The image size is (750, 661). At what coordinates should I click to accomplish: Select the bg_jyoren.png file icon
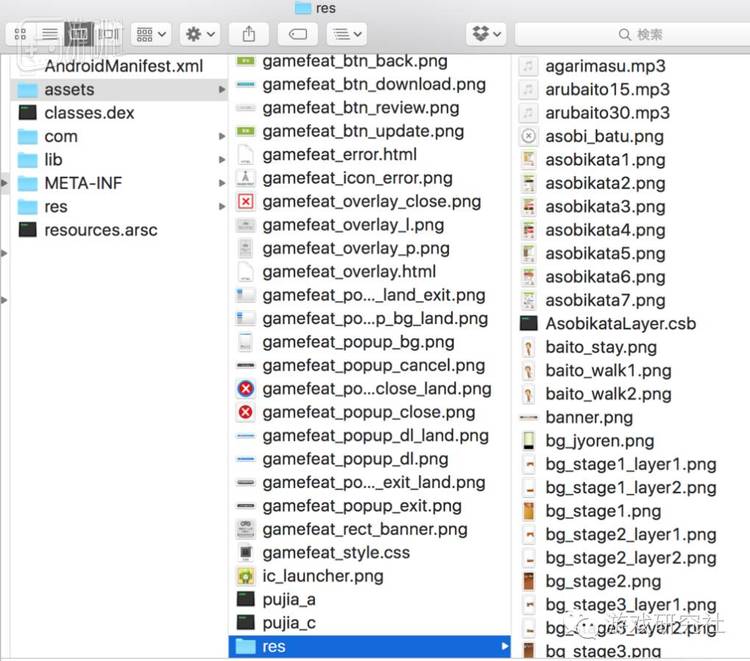pyautogui.click(x=529, y=440)
